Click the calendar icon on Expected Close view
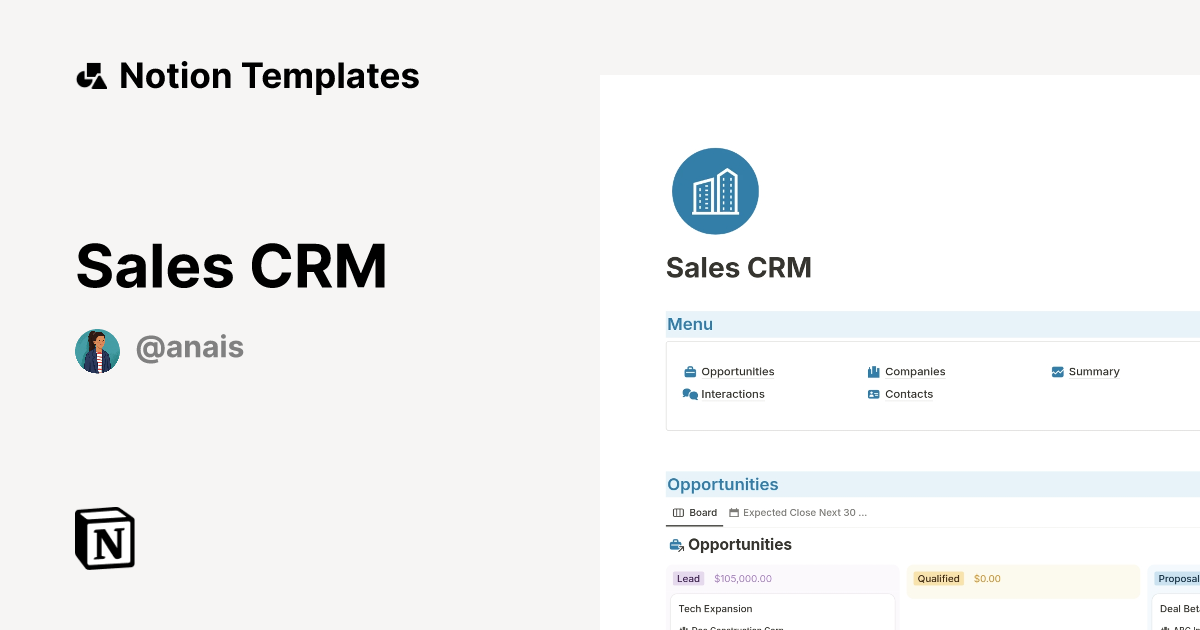 point(733,512)
